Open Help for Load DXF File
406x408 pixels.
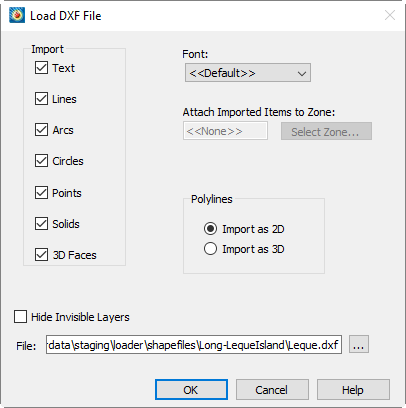click(353, 389)
